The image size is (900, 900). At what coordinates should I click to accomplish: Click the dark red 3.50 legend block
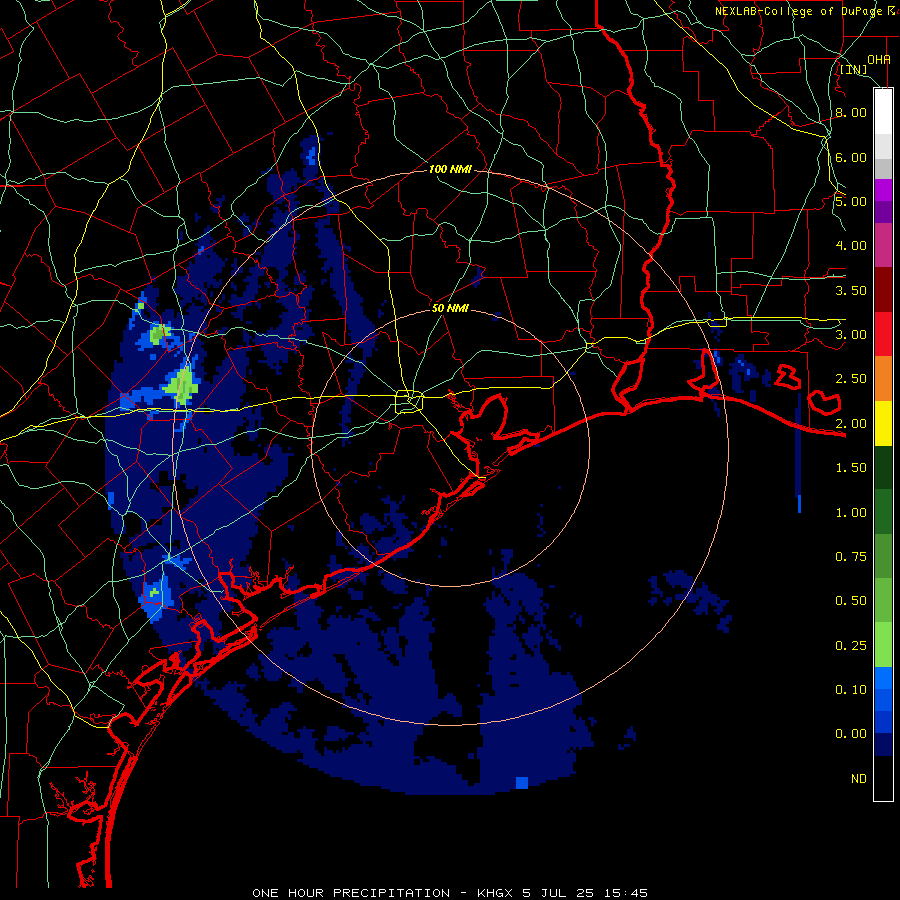pyautogui.click(x=883, y=290)
